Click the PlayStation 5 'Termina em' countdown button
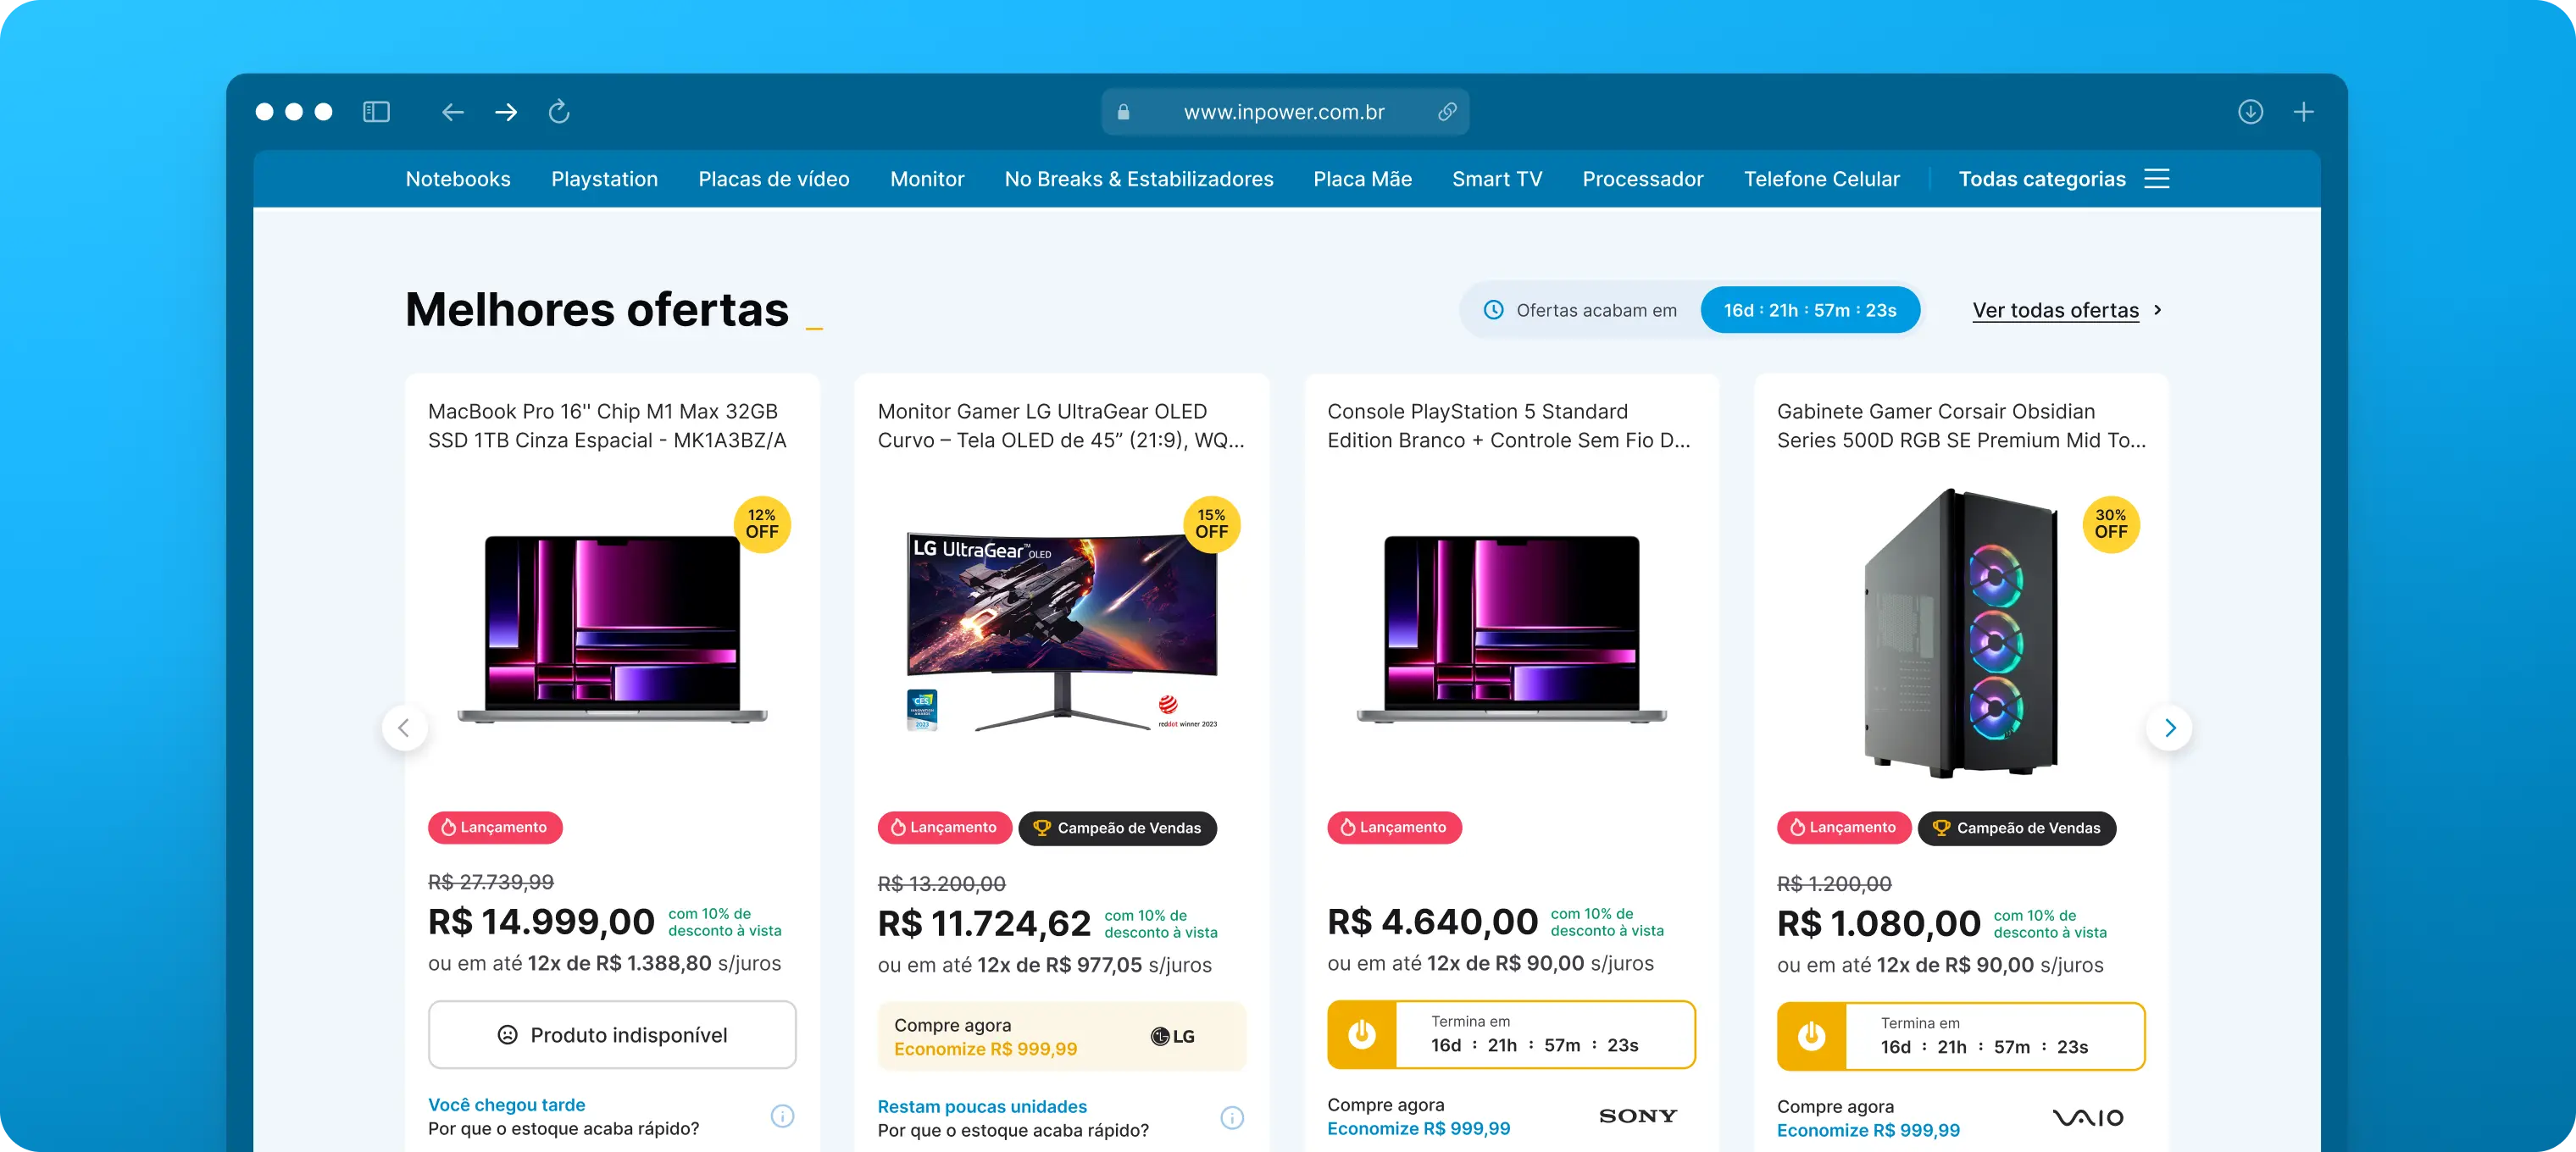Viewport: 2576px width, 1152px height. coord(1511,1035)
